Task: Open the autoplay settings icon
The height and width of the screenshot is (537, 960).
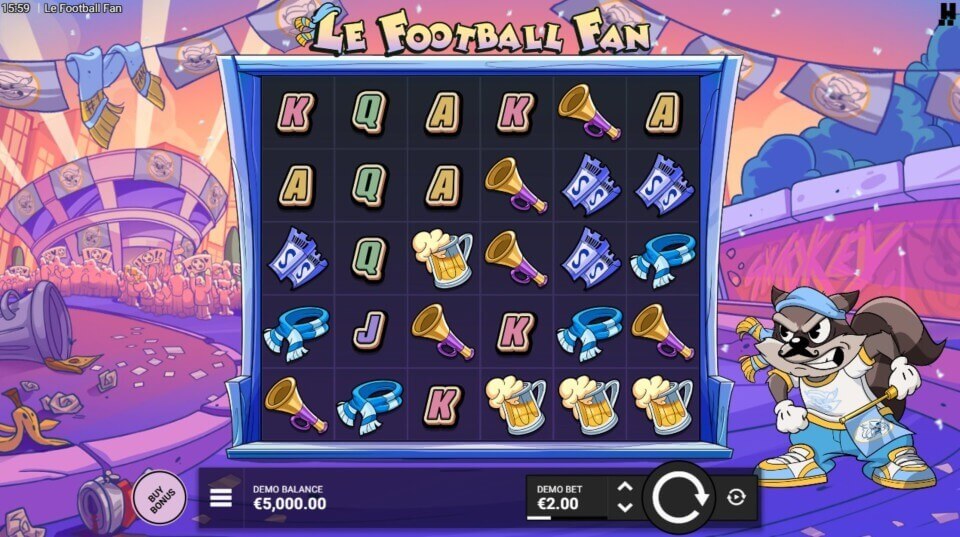Action: click(736, 497)
